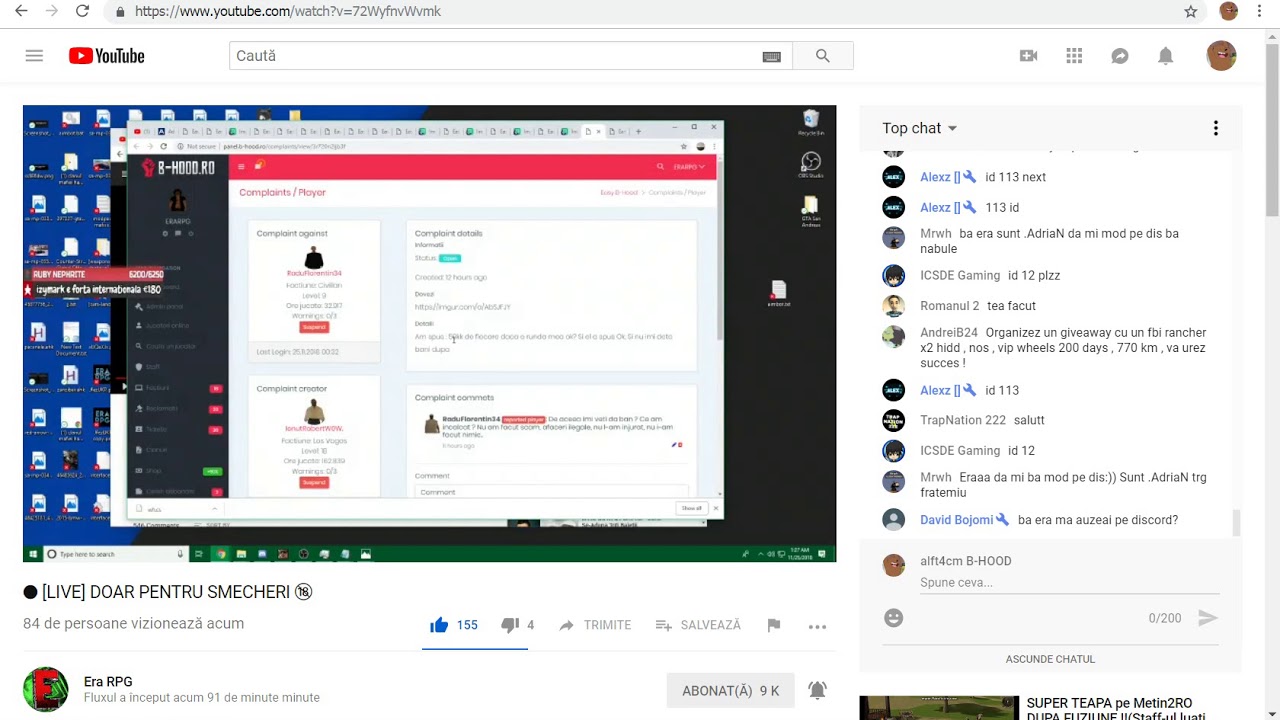Reload the current page
This screenshot has width=1280, height=720.
click(x=83, y=12)
